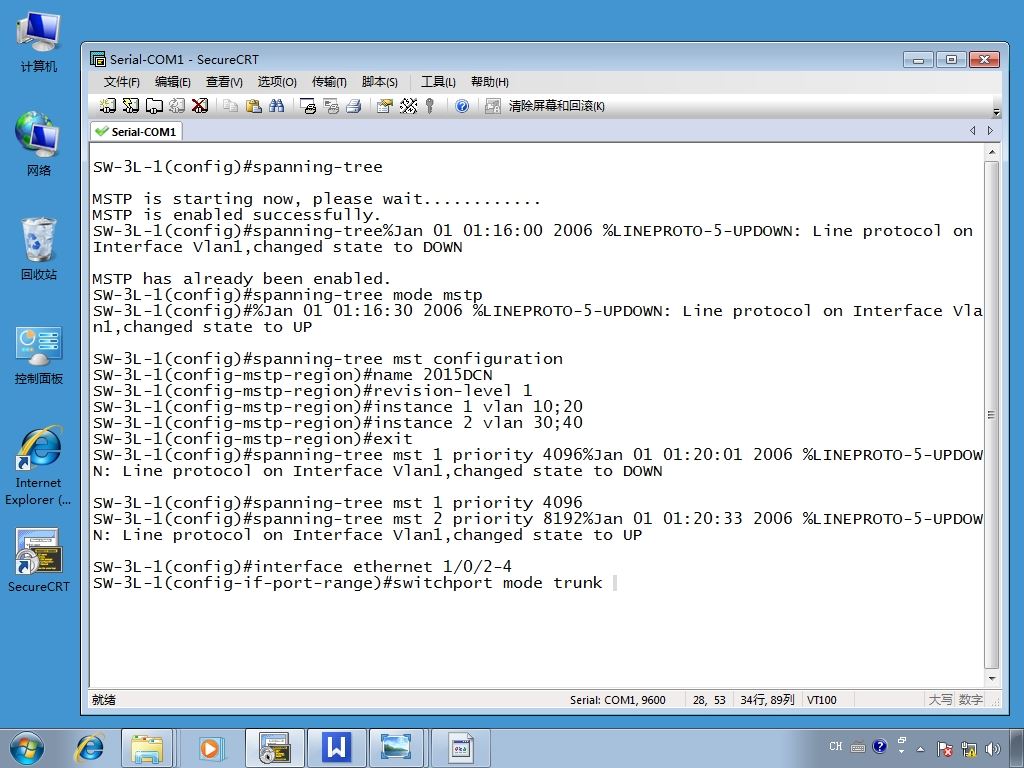
Task: Open the 脚本(S) menu
Action: coord(379,82)
